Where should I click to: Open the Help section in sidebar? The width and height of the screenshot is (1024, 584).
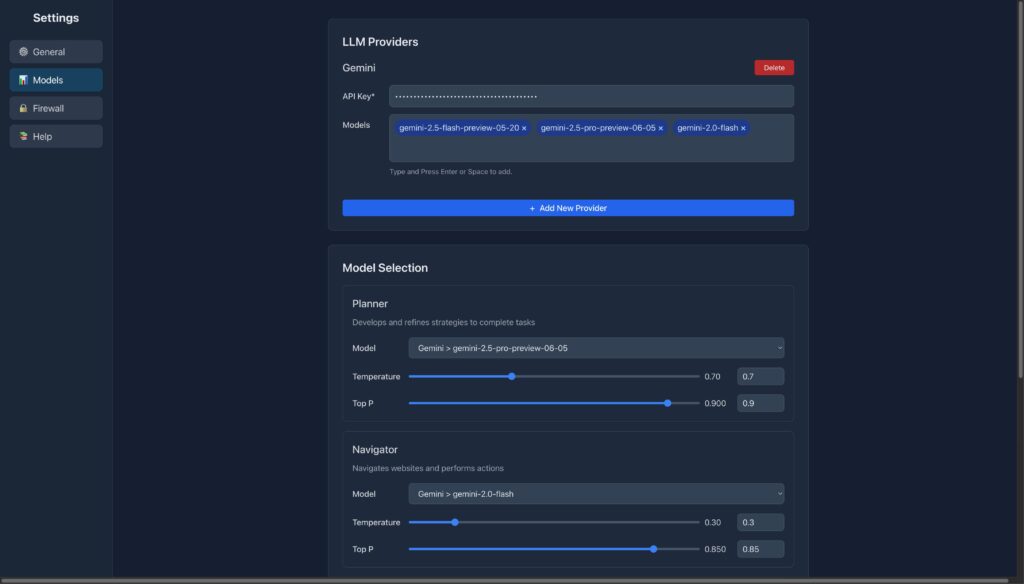[x=55, y=135]
